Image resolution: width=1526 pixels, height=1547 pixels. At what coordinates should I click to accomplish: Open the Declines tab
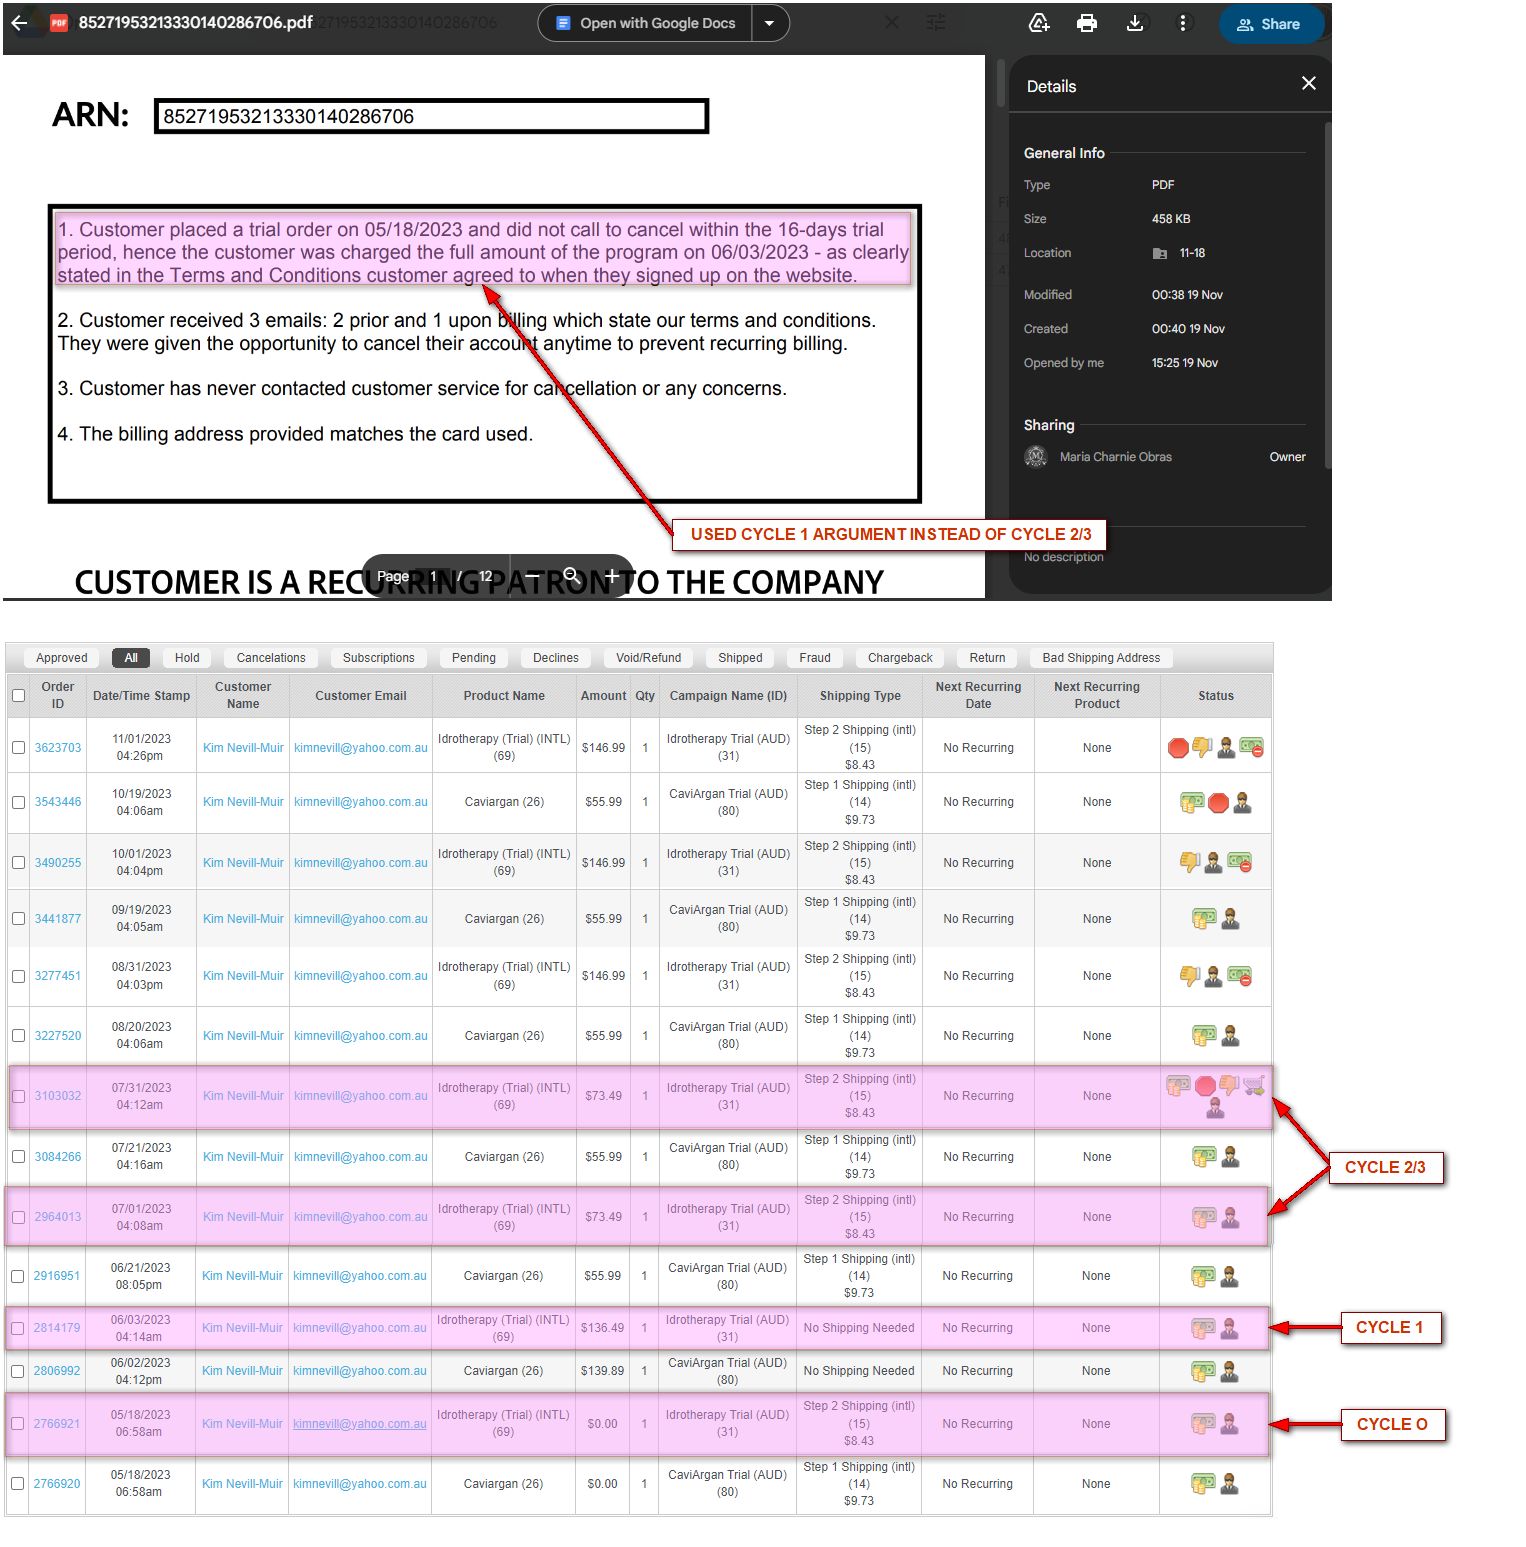pos(556,657)
